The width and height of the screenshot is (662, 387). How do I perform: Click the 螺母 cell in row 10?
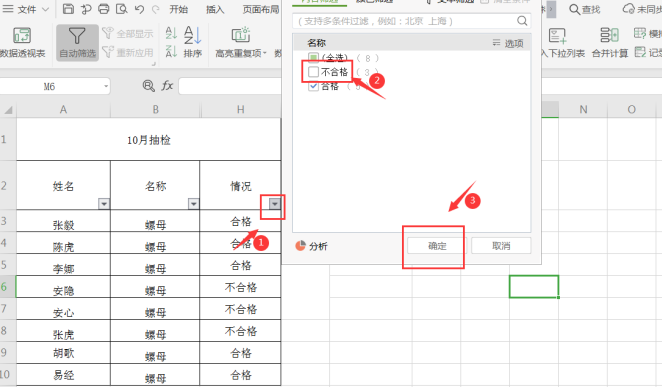tap(155, 375)
